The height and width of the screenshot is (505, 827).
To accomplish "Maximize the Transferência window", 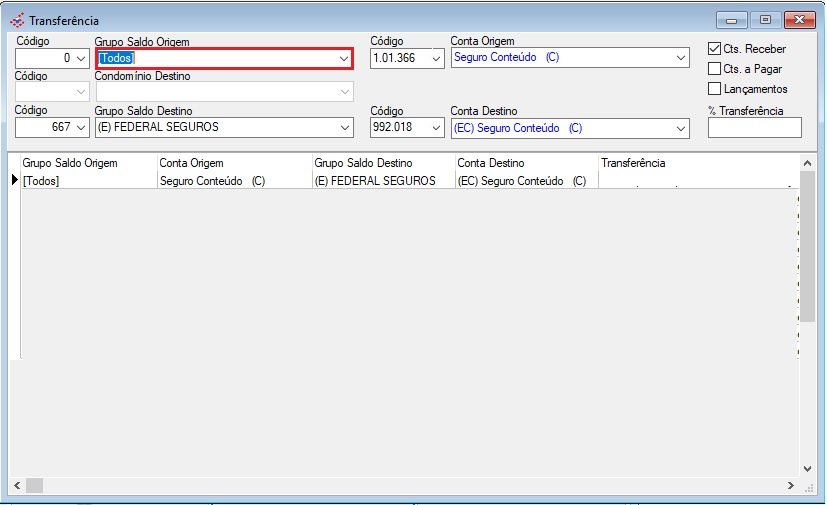I will pyautogui.click(x=766, y=20).
